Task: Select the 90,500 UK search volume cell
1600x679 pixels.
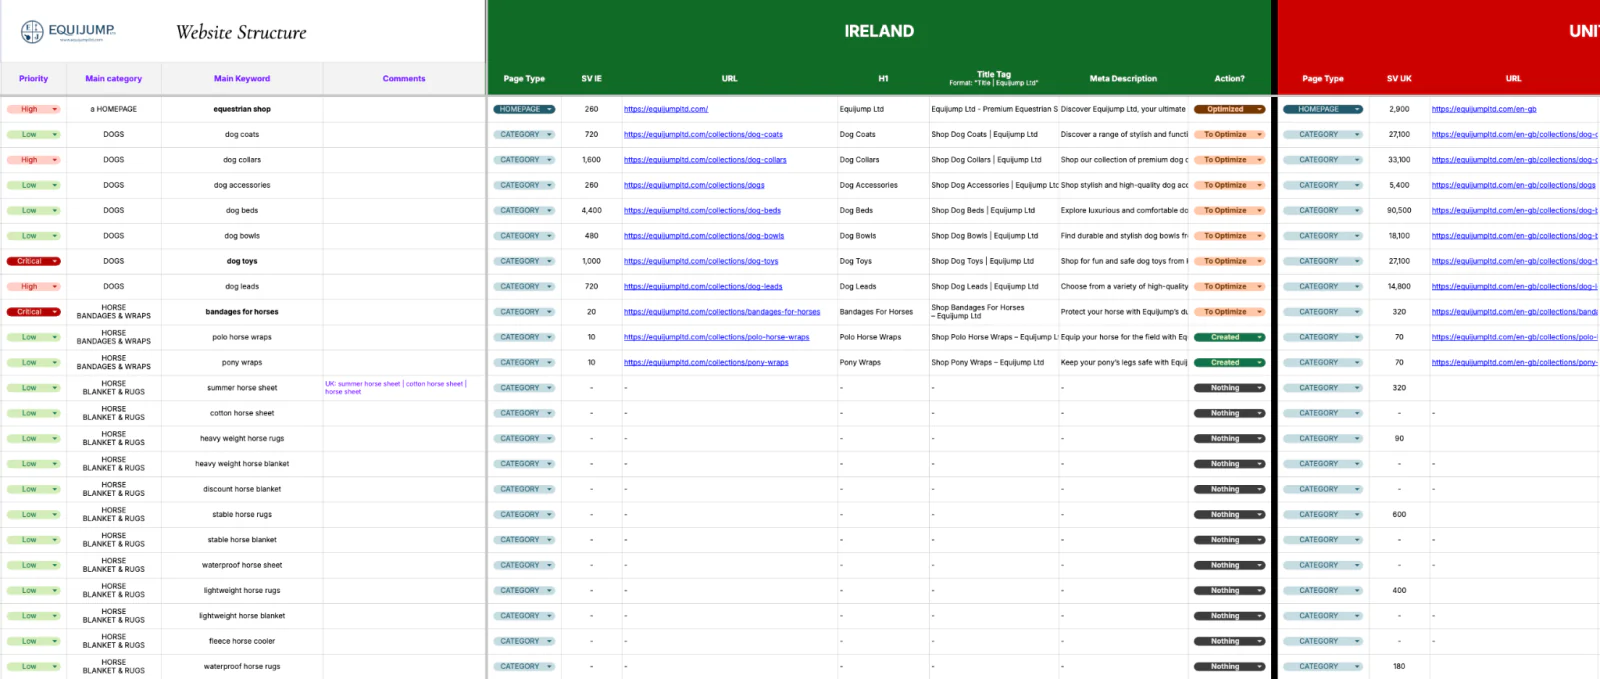Action: point(1399,210)
